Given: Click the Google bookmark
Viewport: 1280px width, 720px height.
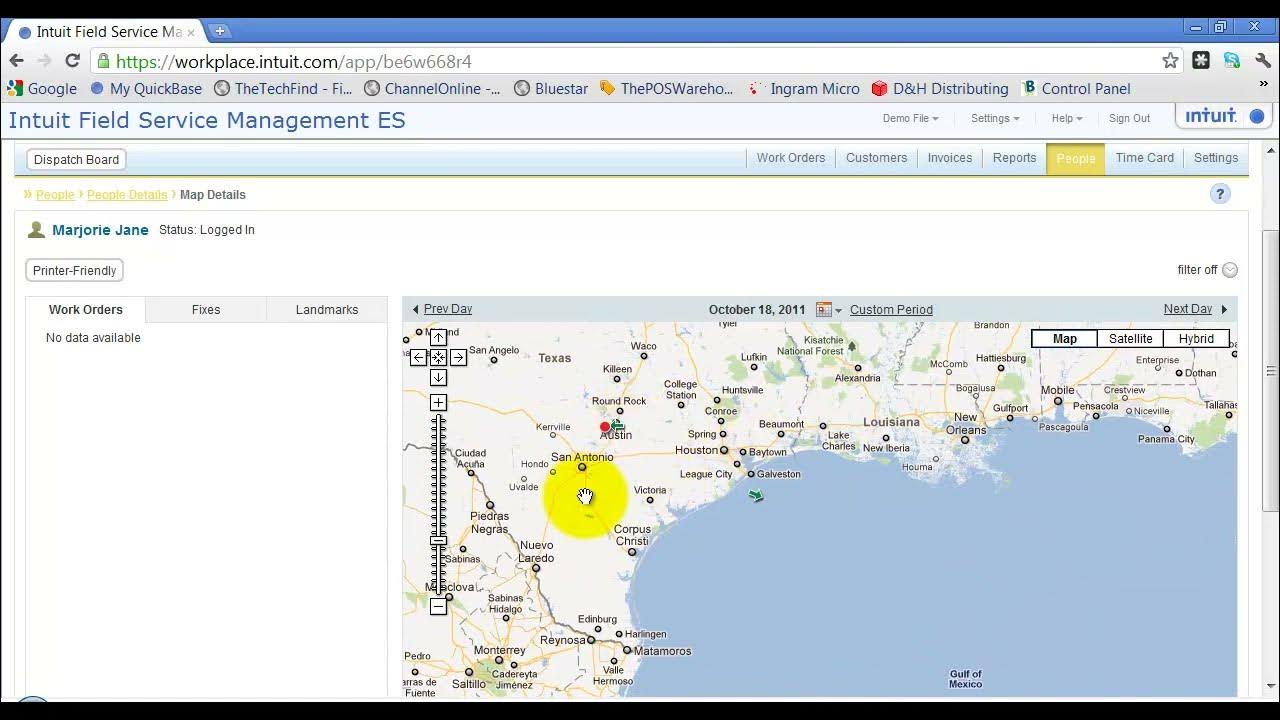Looking at the screenshot, I should [x=42, y=88].
